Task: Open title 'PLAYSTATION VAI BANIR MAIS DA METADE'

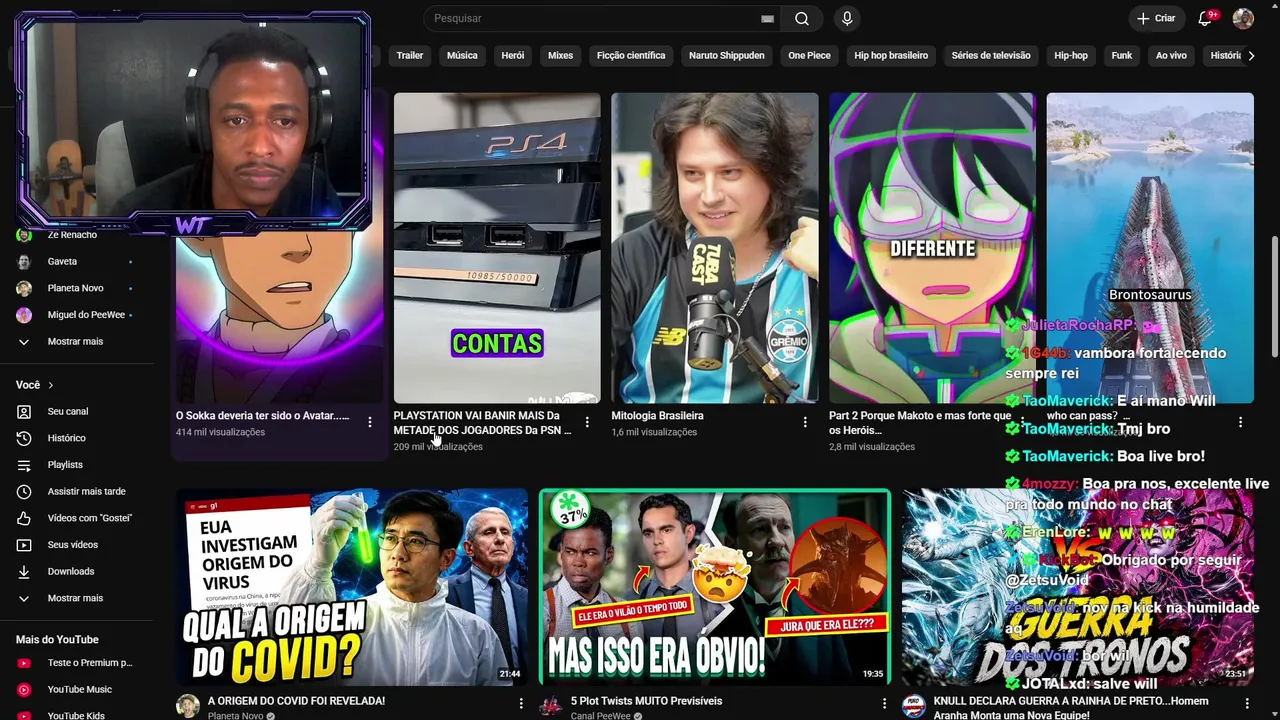Action: click(483, 423)
